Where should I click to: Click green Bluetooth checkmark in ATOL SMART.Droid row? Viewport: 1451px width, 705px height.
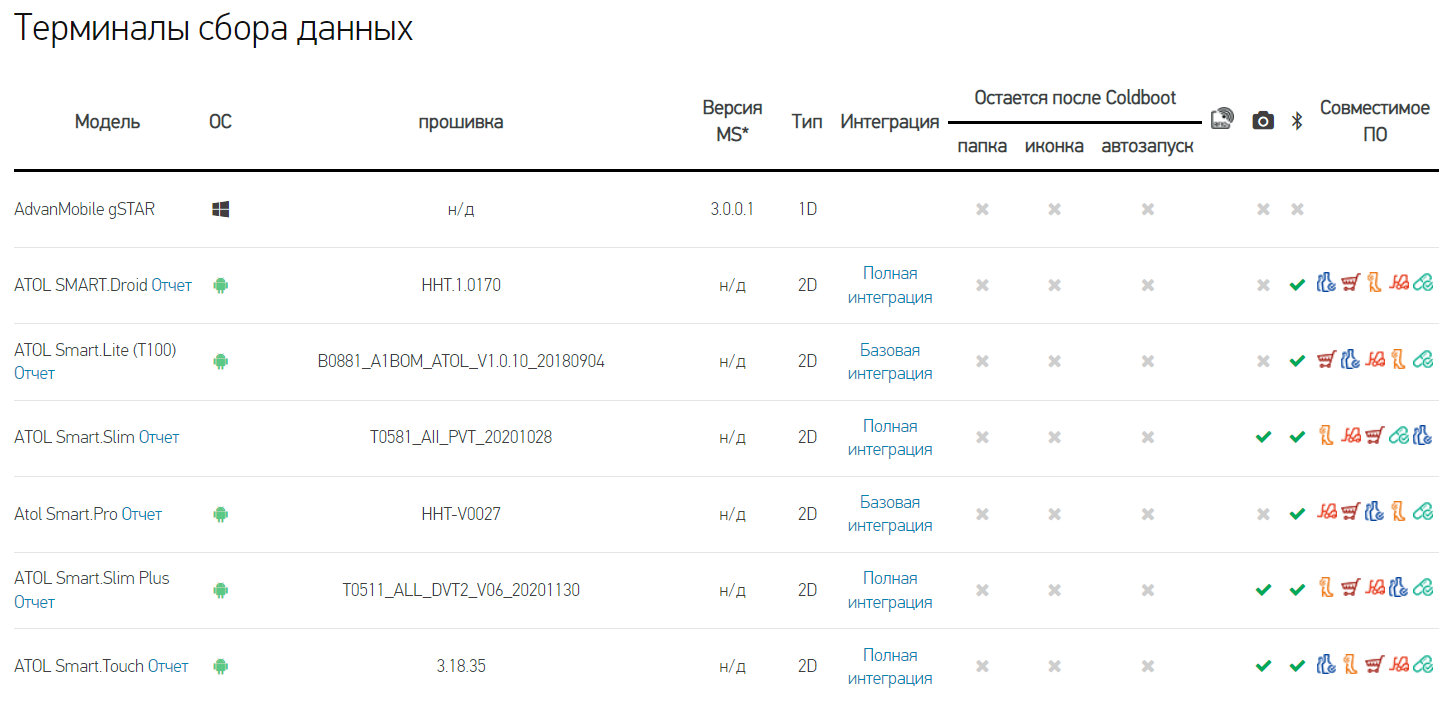coord(1297,285)
